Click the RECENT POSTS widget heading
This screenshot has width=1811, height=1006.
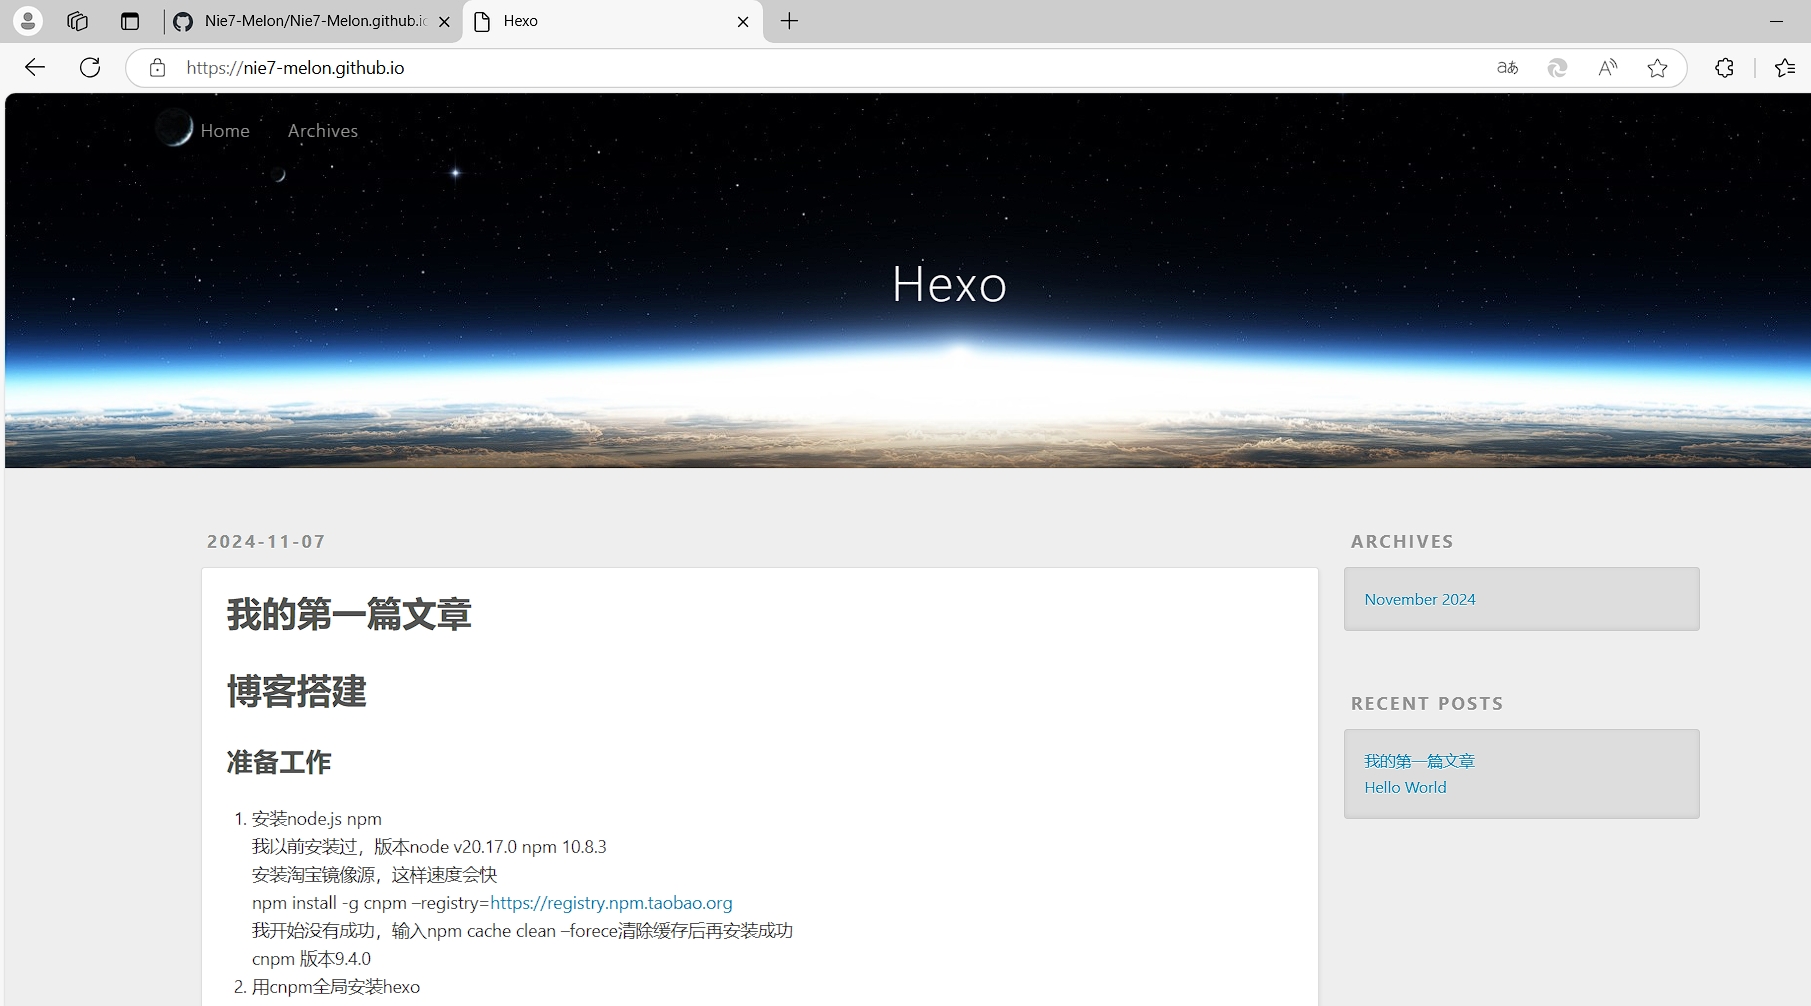coord(1427,703)
